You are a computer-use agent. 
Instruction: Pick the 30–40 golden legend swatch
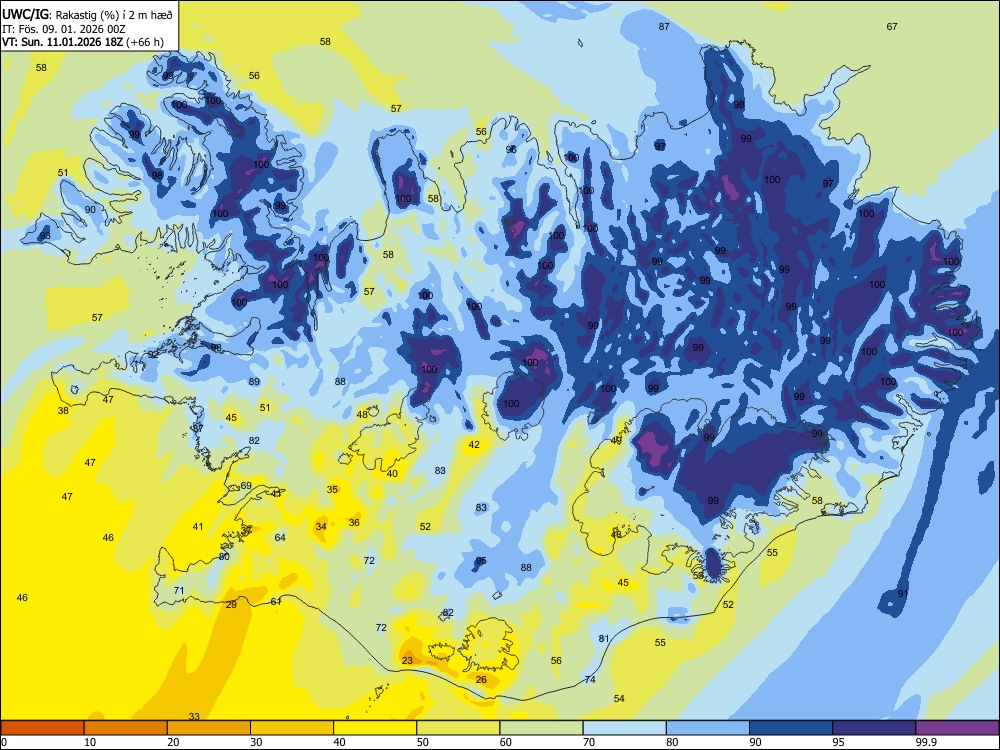(x=292, y=728)
